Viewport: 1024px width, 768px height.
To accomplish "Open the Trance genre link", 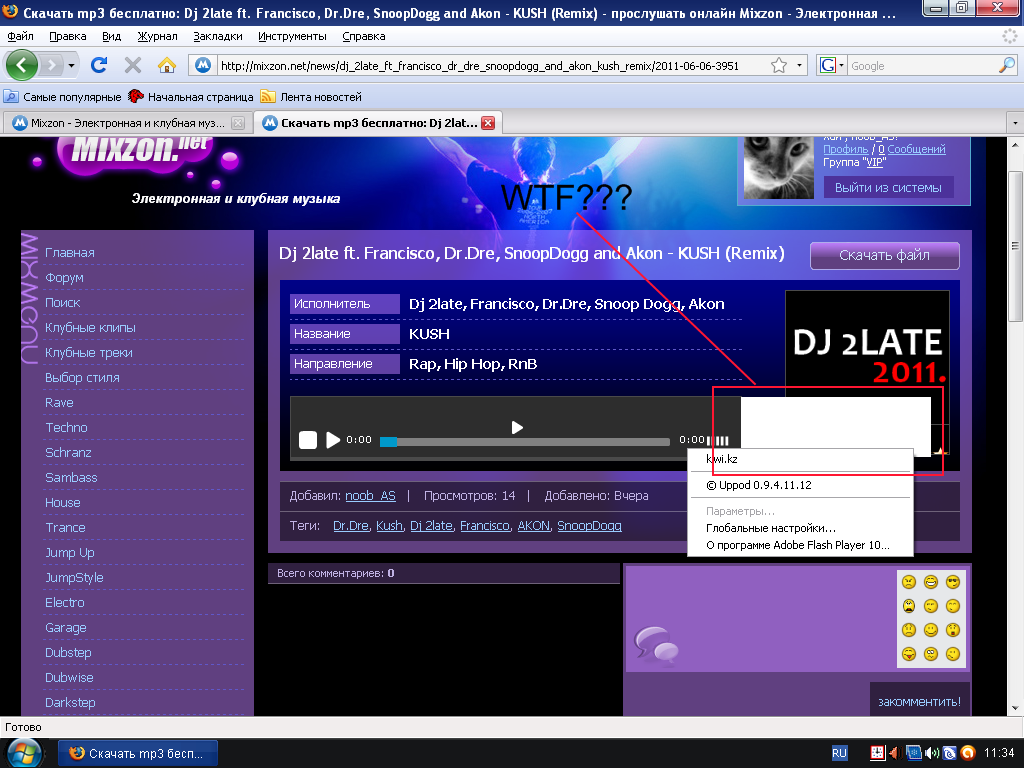I will (x=65, y=527).
